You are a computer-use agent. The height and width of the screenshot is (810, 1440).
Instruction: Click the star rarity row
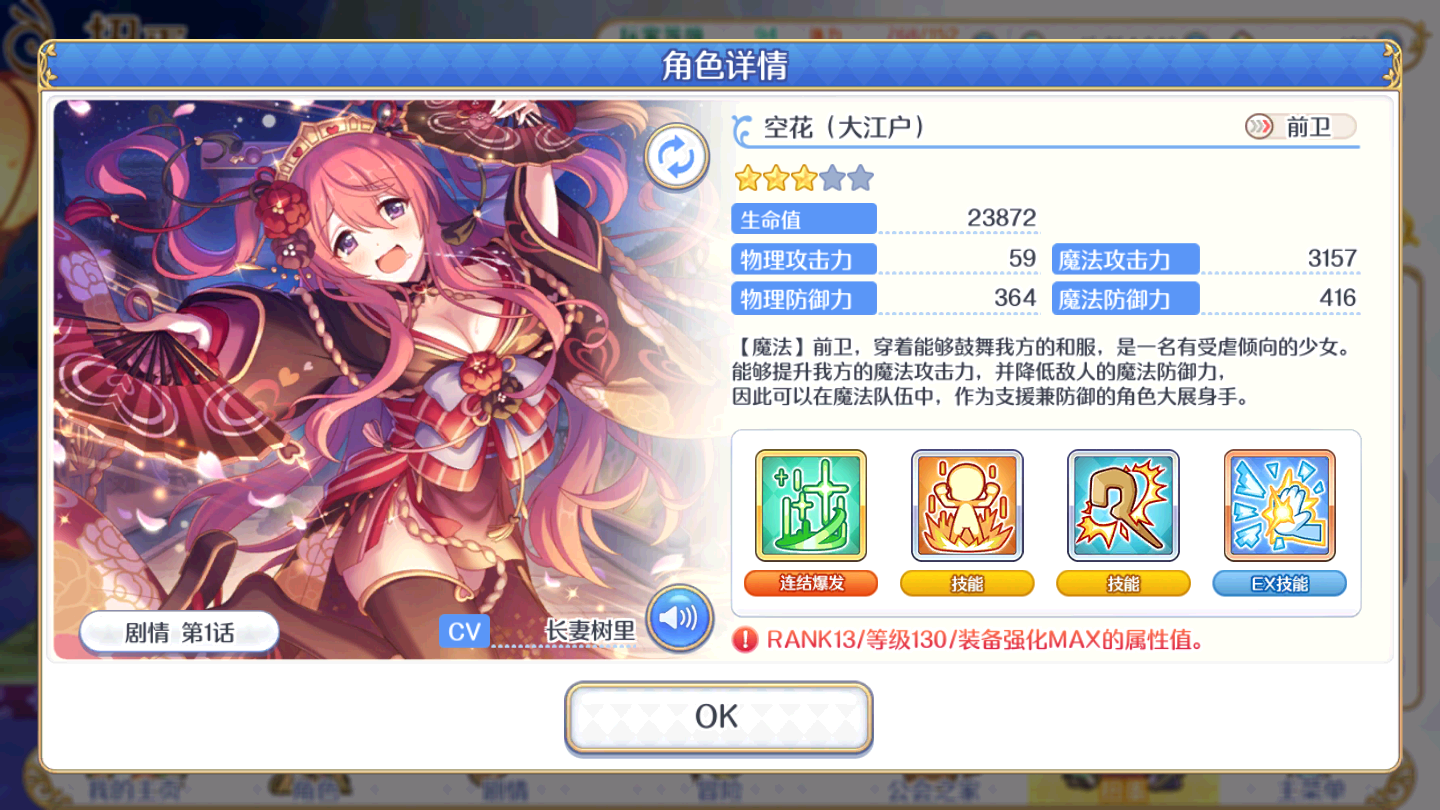804,179
